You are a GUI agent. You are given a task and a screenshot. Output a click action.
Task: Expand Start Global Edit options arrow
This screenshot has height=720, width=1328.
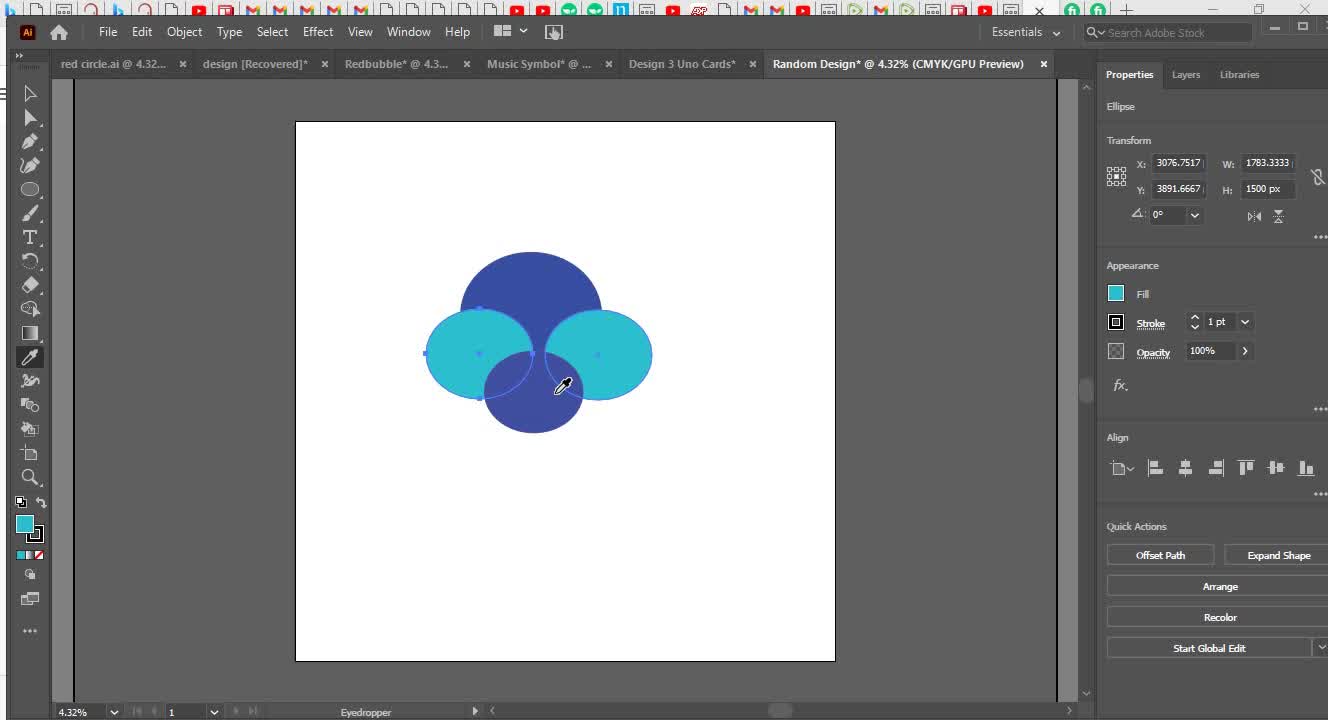click(x=1320, y=648)
